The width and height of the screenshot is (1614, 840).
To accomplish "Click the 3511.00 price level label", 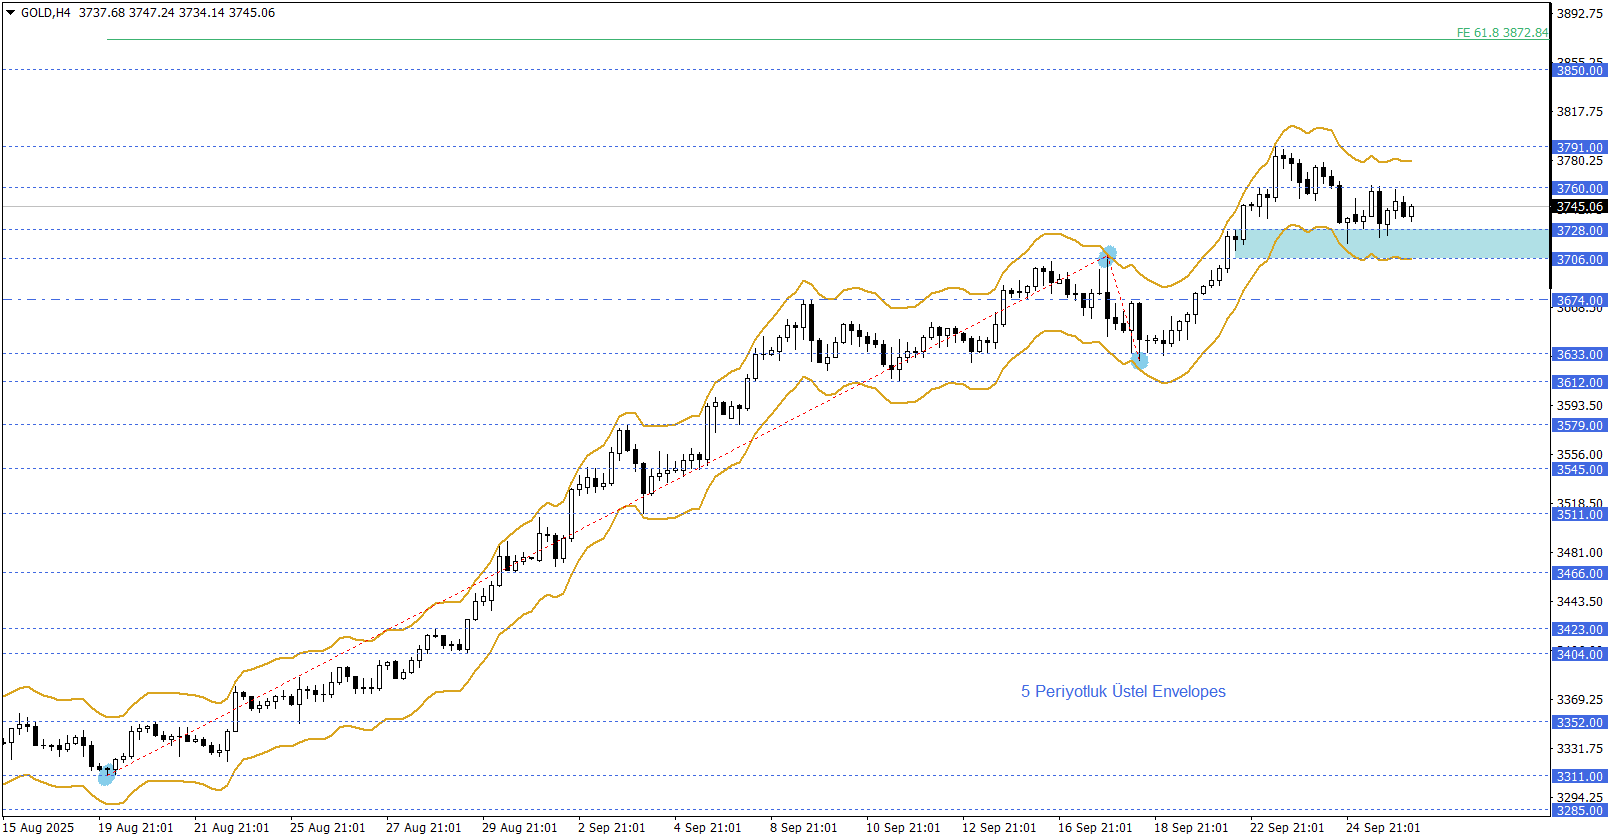I will pos(1580,514).
